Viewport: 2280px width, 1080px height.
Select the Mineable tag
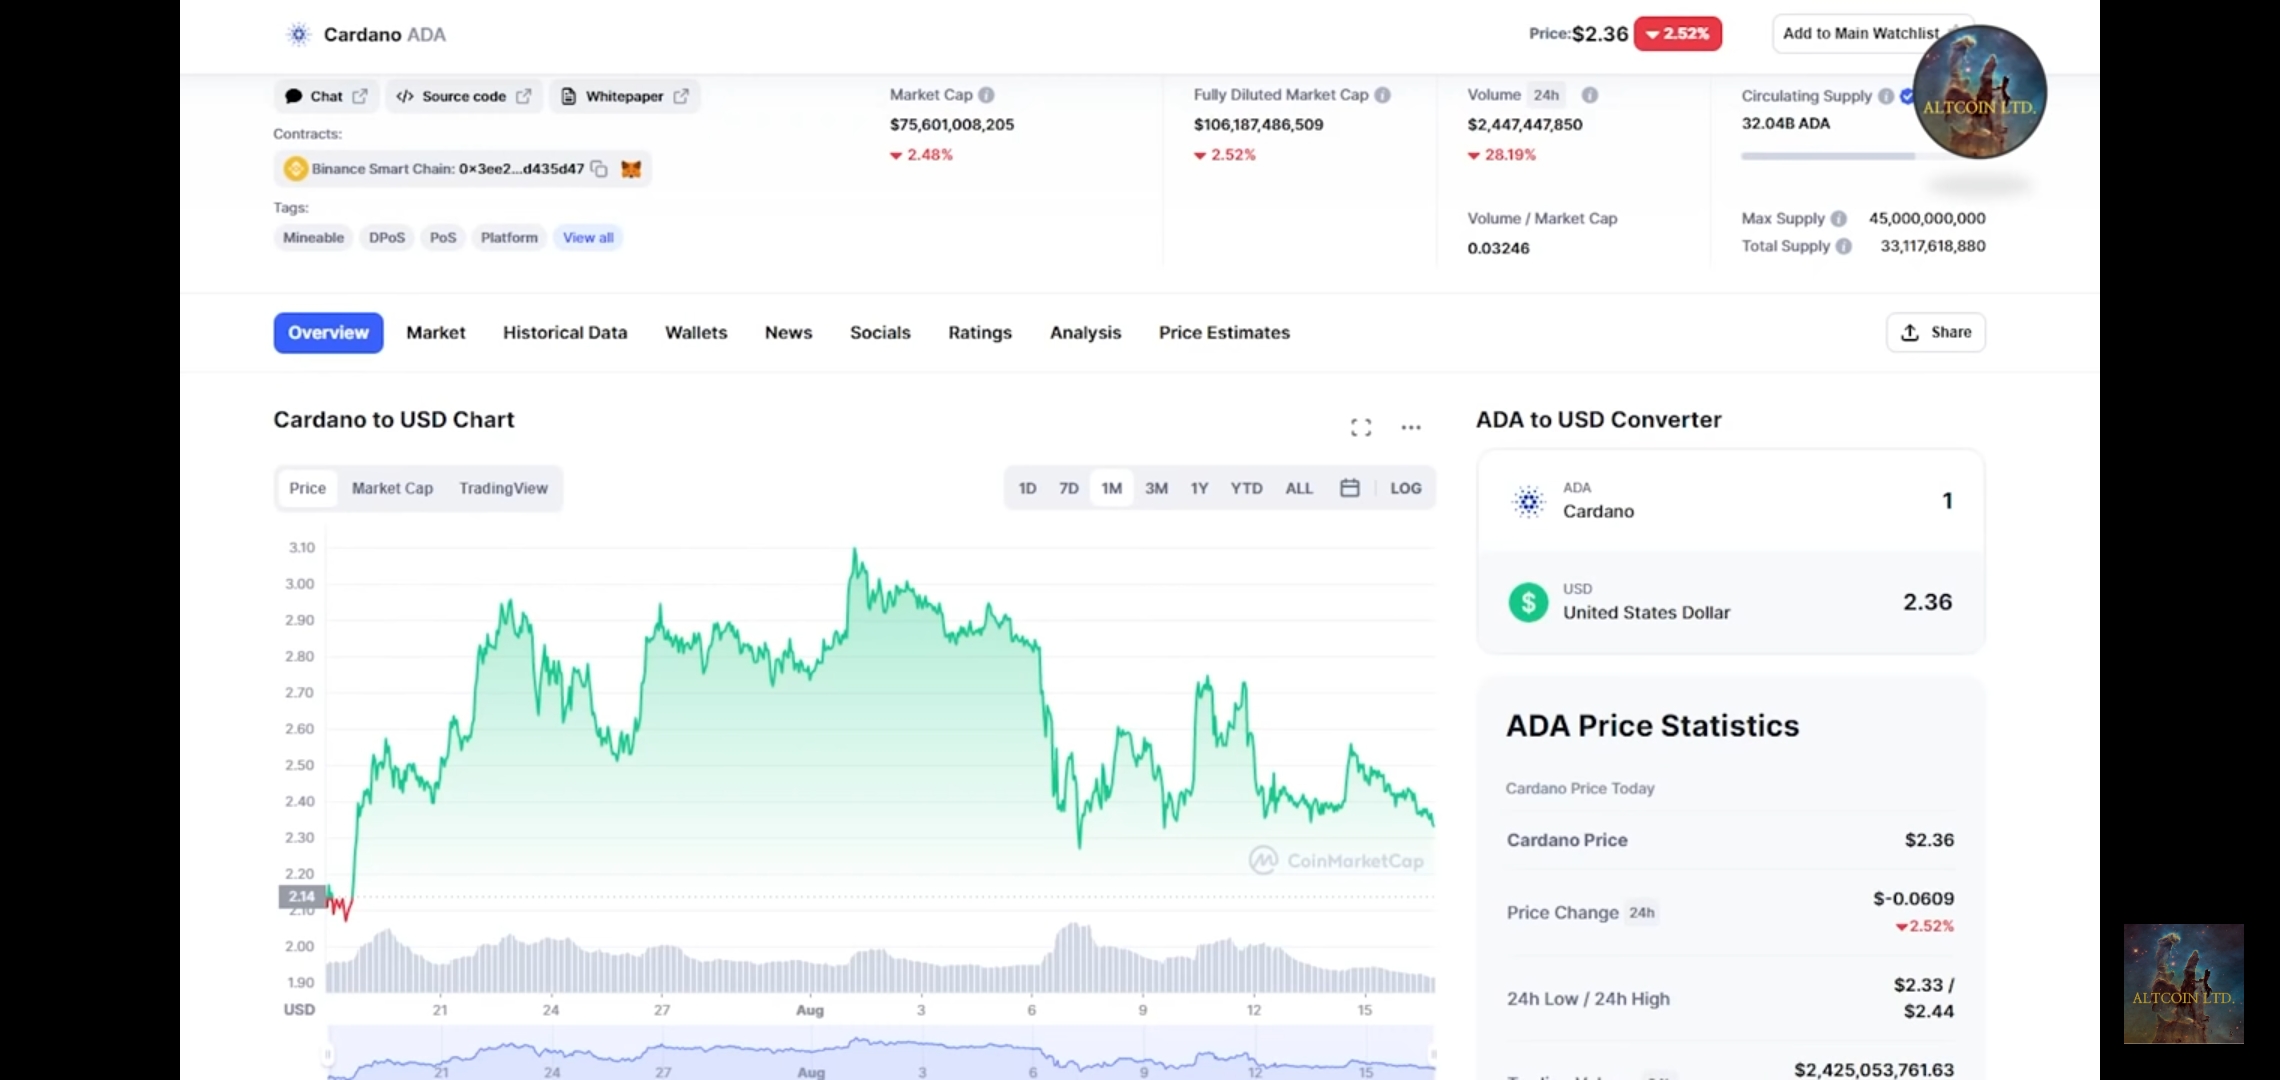[313, 238]
